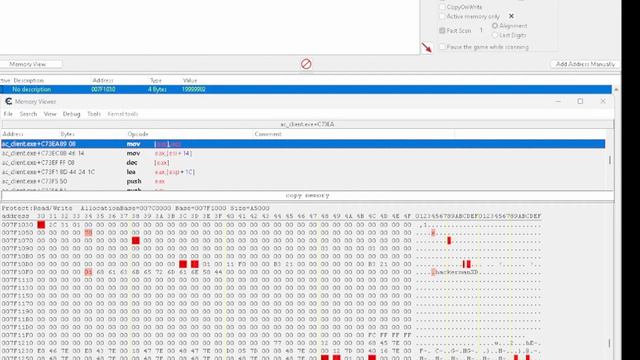Click the Opcode column header in disassembler
Image resolution: width=640 pixels, height=360 pixels.
(x=138, y=134)
